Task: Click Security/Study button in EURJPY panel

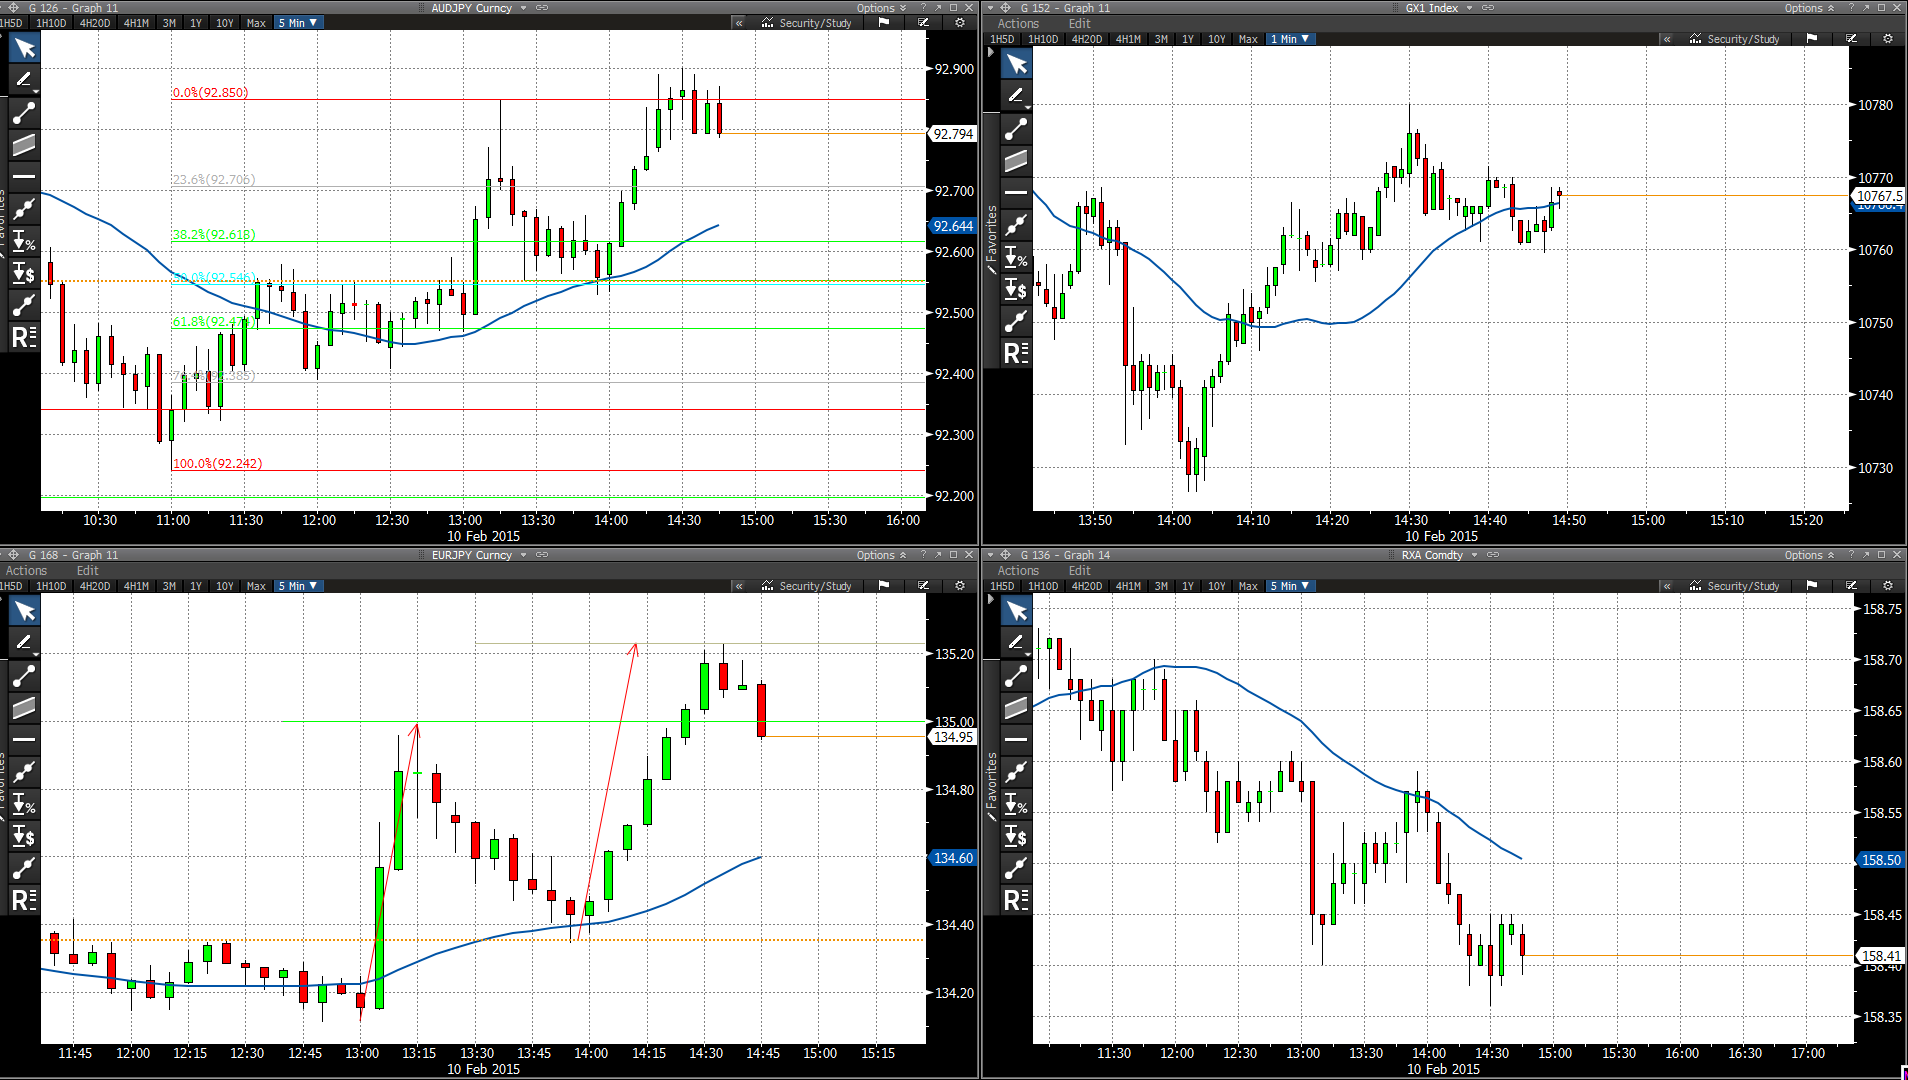Action: click(x=807, y=586)
